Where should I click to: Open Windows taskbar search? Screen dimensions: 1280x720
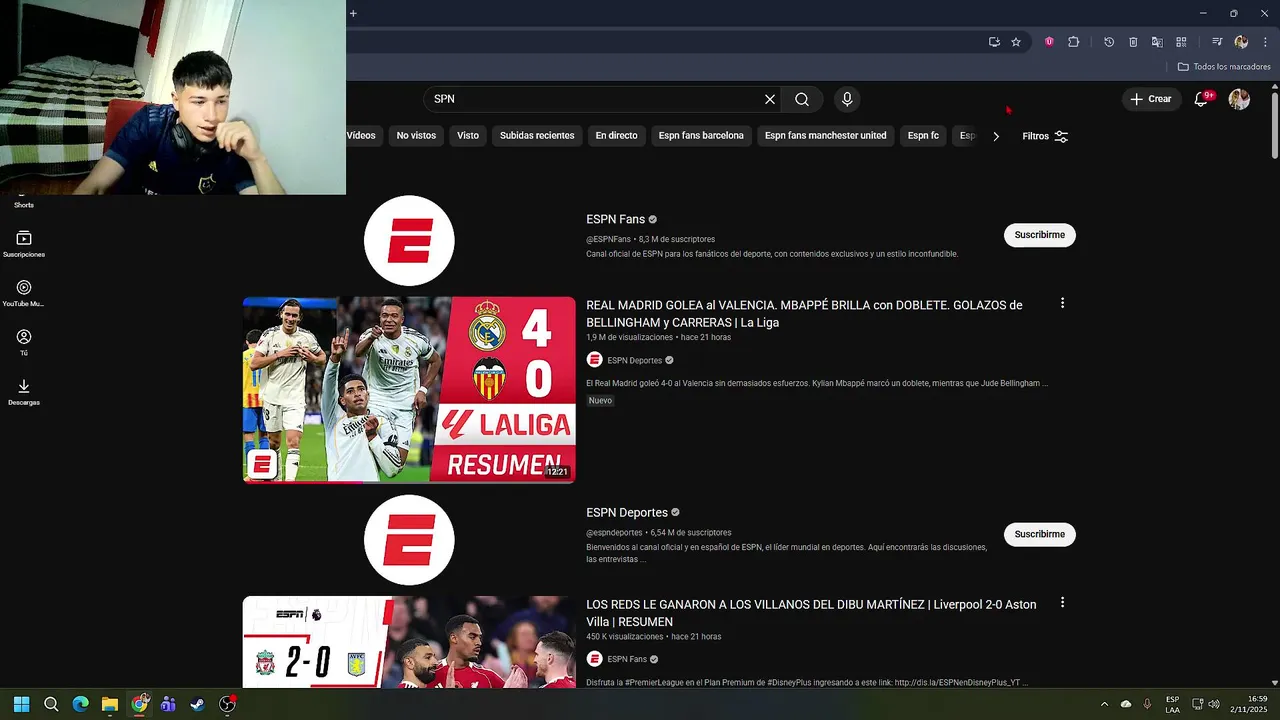tap(51, 704)
